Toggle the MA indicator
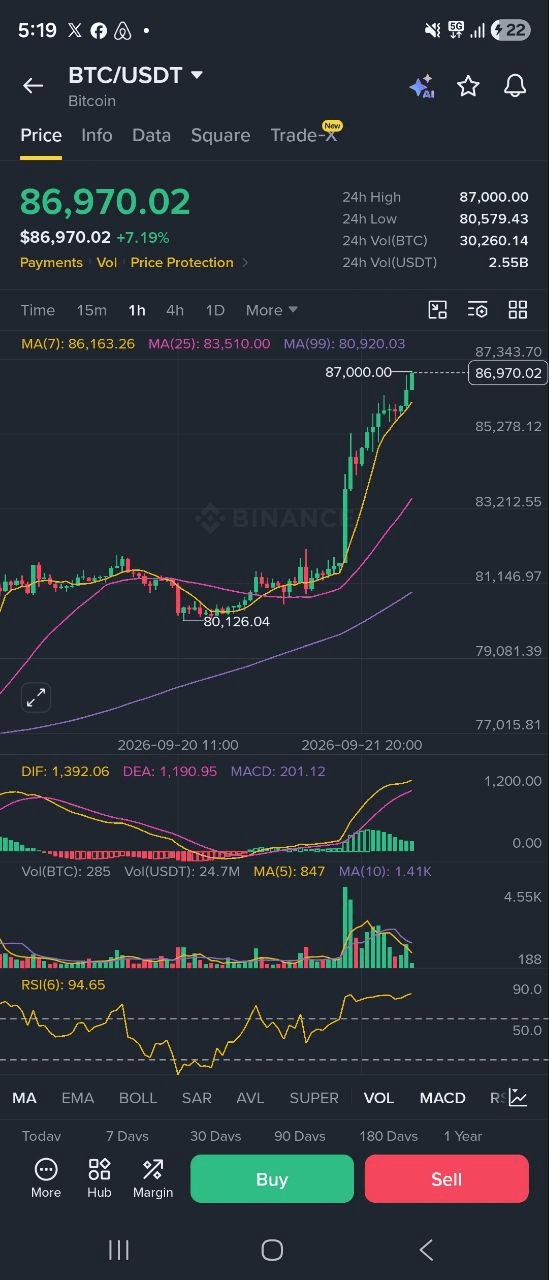The width and height of the screenshot is (549, 1280). click(x=24, y=1098)
